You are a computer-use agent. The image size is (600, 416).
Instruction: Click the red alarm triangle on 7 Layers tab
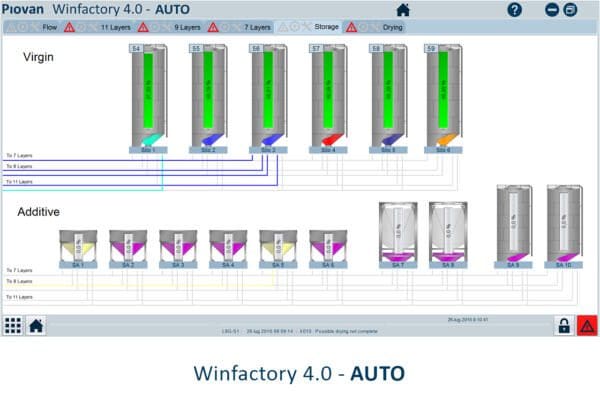click(x=213, y=27)
